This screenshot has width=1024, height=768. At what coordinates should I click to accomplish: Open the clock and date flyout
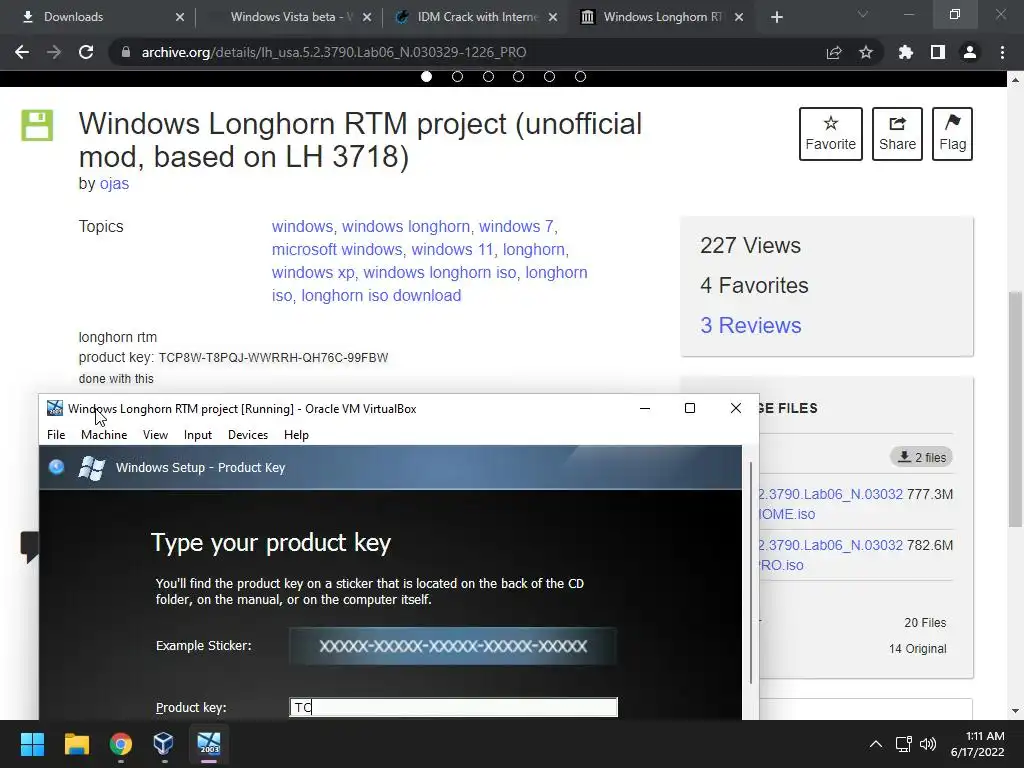pos(977,744)
